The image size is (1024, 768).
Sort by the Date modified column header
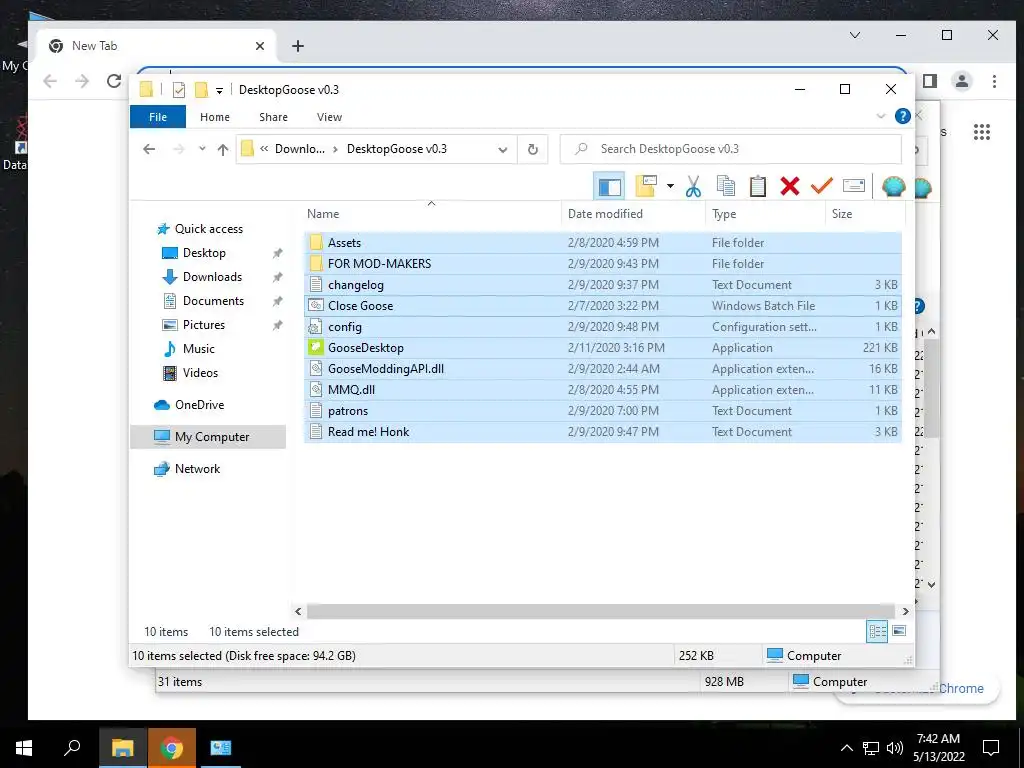(633, 214)
